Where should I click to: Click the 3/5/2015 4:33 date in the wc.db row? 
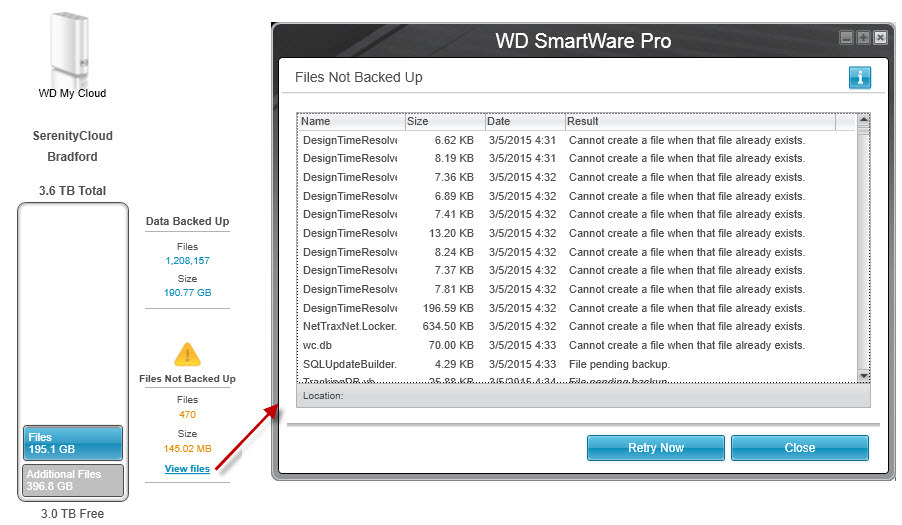click(x=522, y=345)
